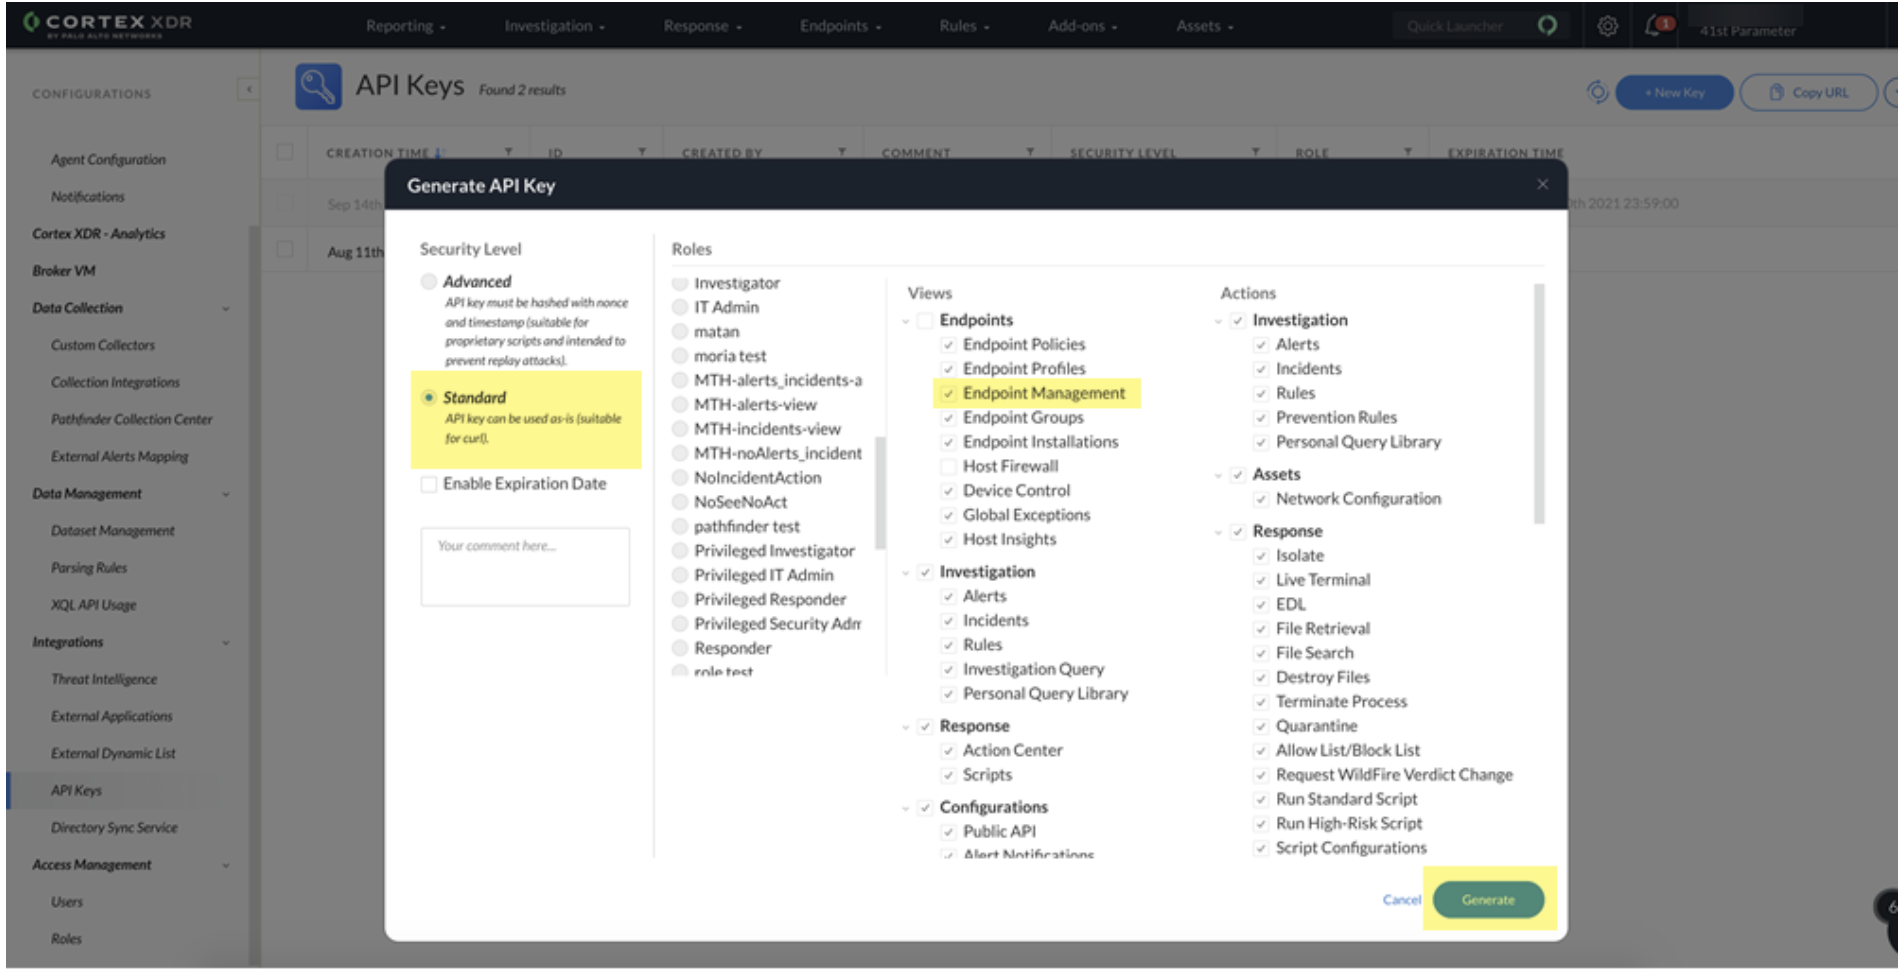Select the Responder role radio
Screen dimensions: 1902x972
680,648
